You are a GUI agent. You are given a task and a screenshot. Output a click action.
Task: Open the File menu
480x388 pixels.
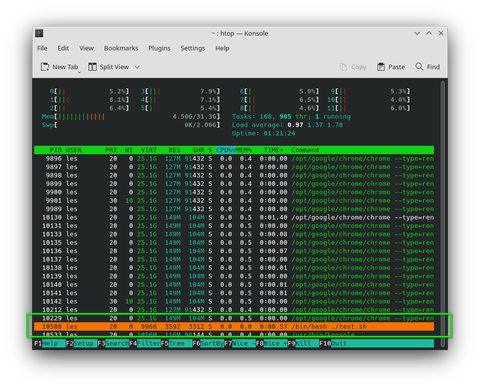click(x=42, y=48)
